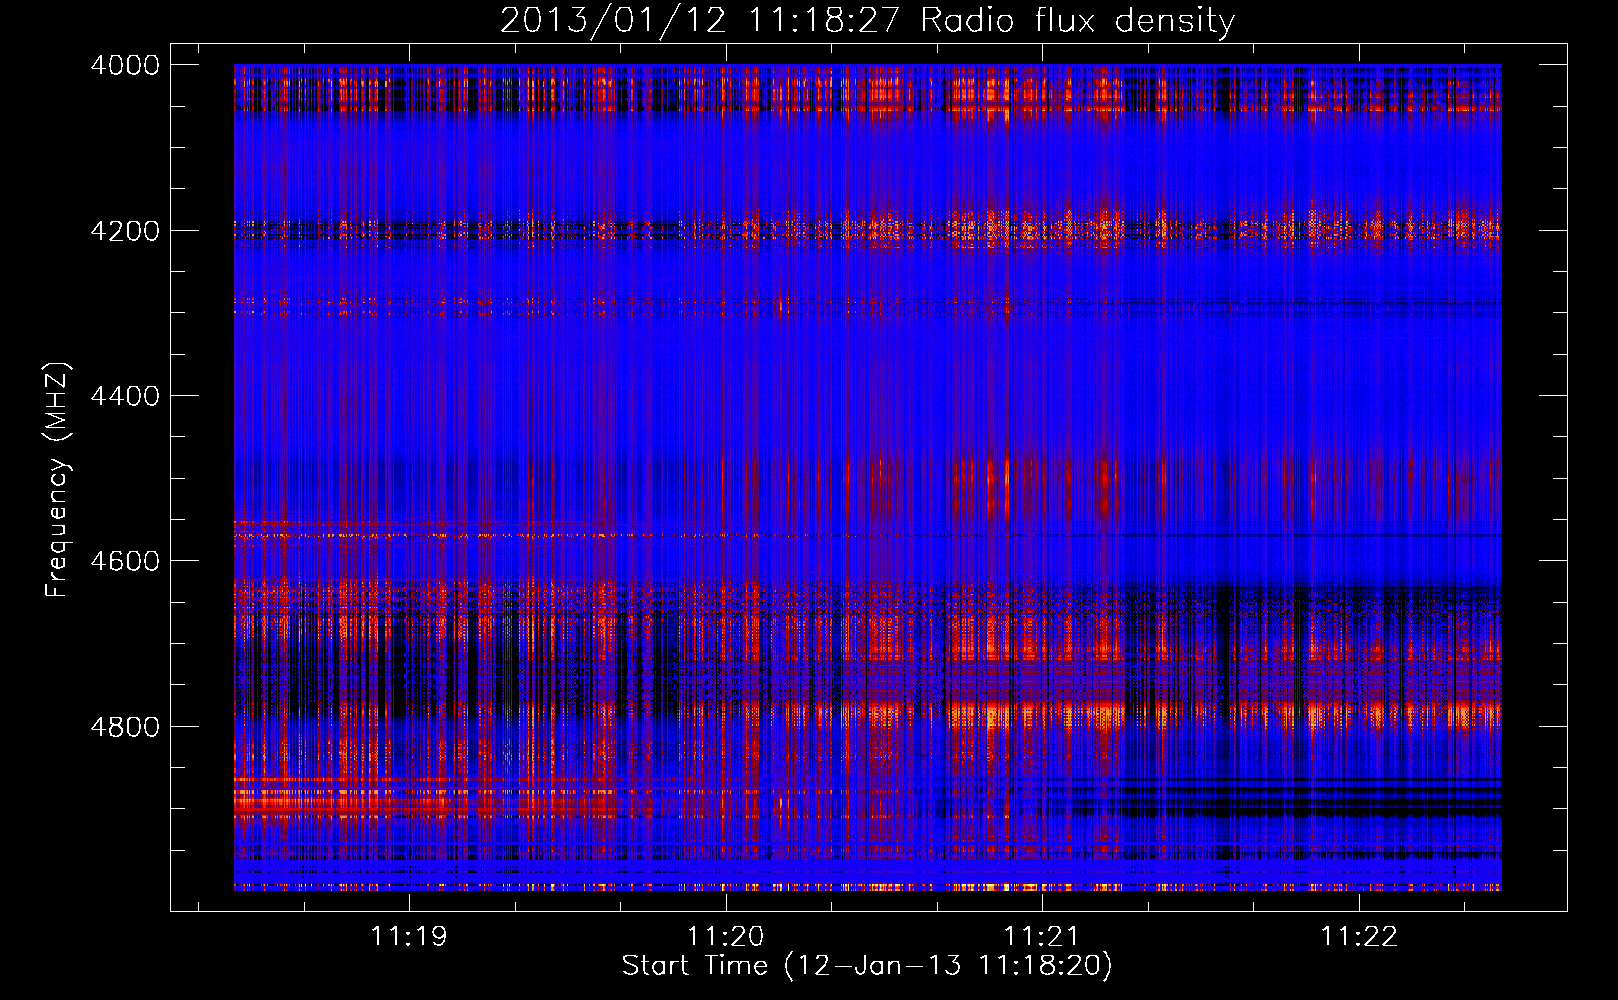1618x1000 pixels.
Task: Click the 11:21 time axis label
Action: click(x=1042, y=936)
